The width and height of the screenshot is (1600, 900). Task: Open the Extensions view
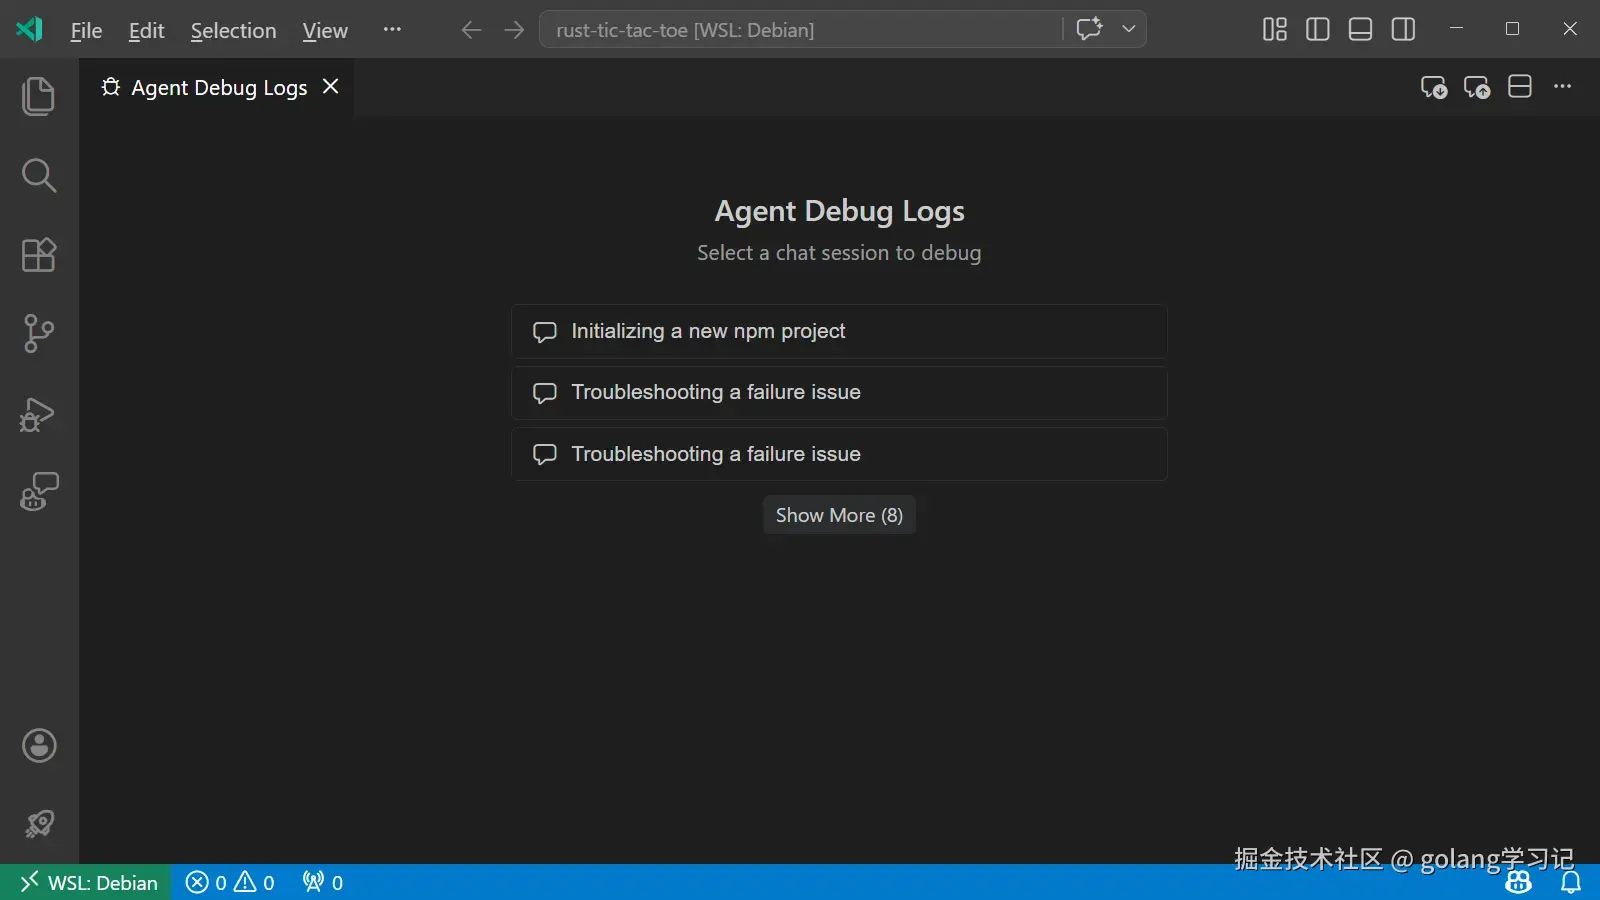[x=39, y=255]
